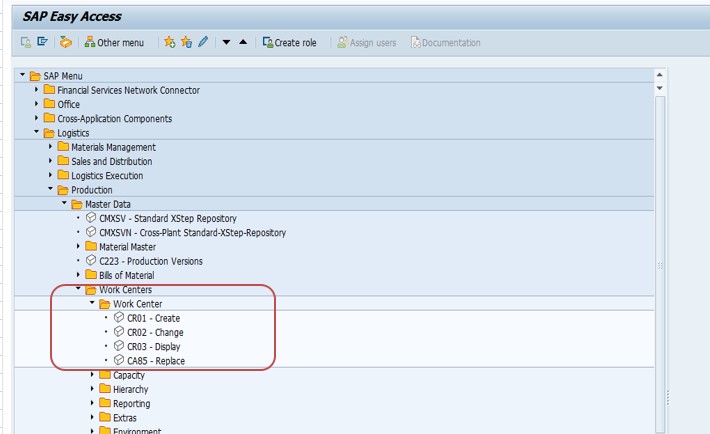Screen dimensions: 710x434
Task: Click the move favorites down arrow
Action: click(x=226, y=43)
